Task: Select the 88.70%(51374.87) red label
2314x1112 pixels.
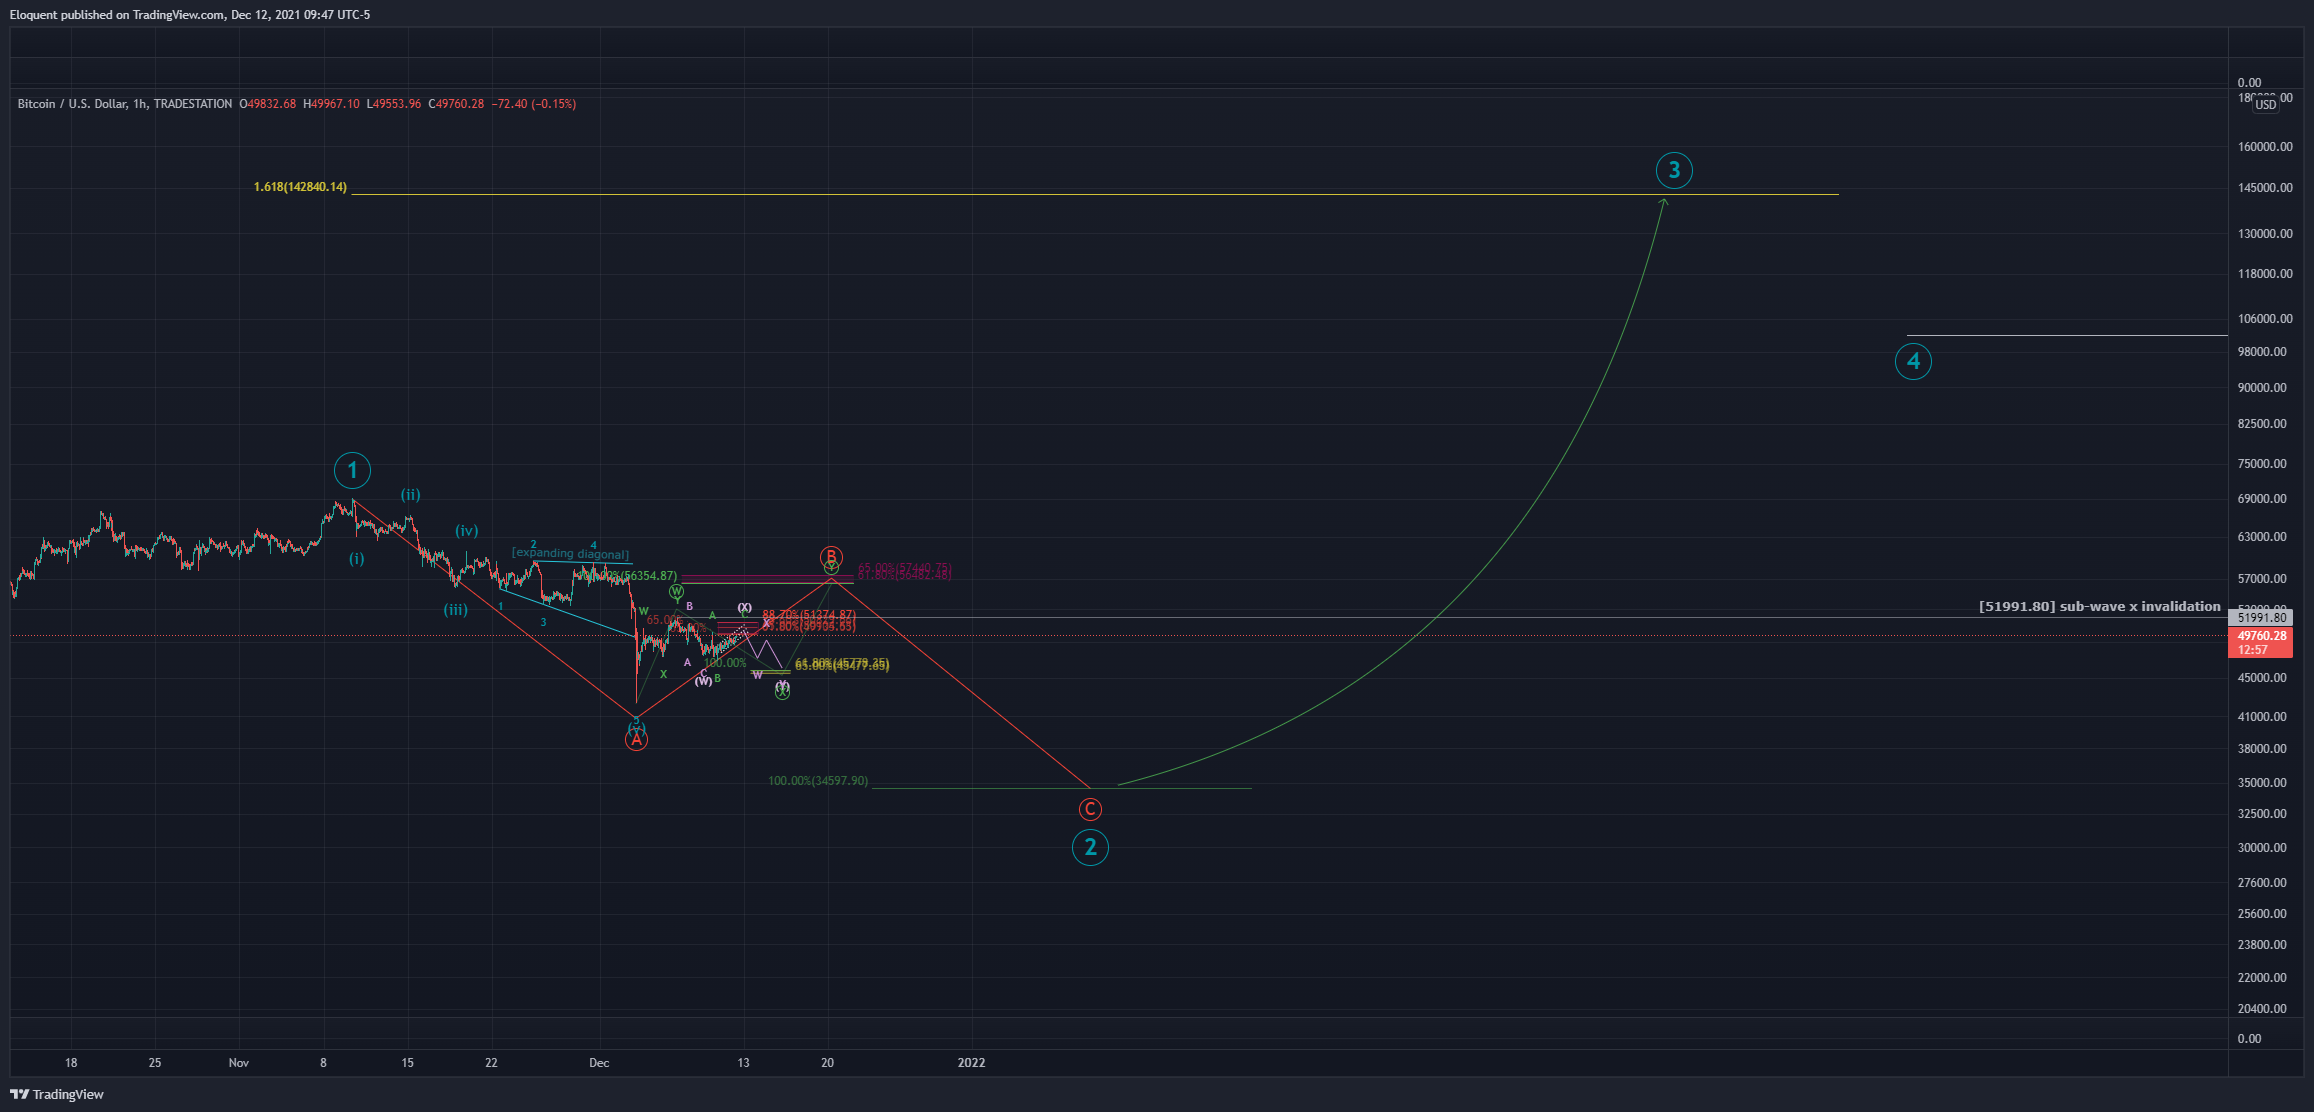Action: click(809, 615)
